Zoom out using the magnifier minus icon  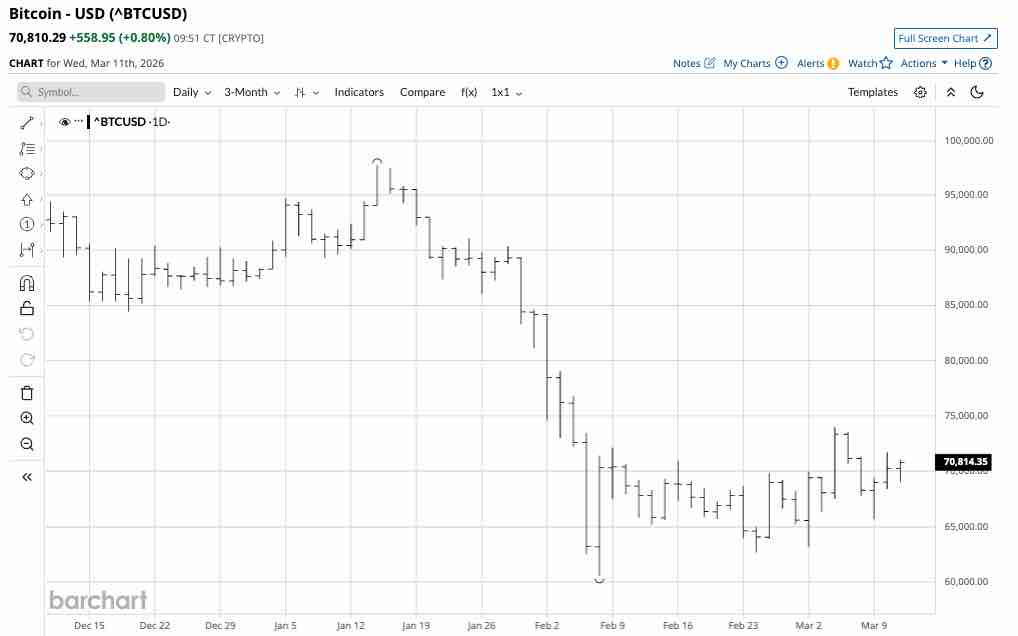[27, 444]
